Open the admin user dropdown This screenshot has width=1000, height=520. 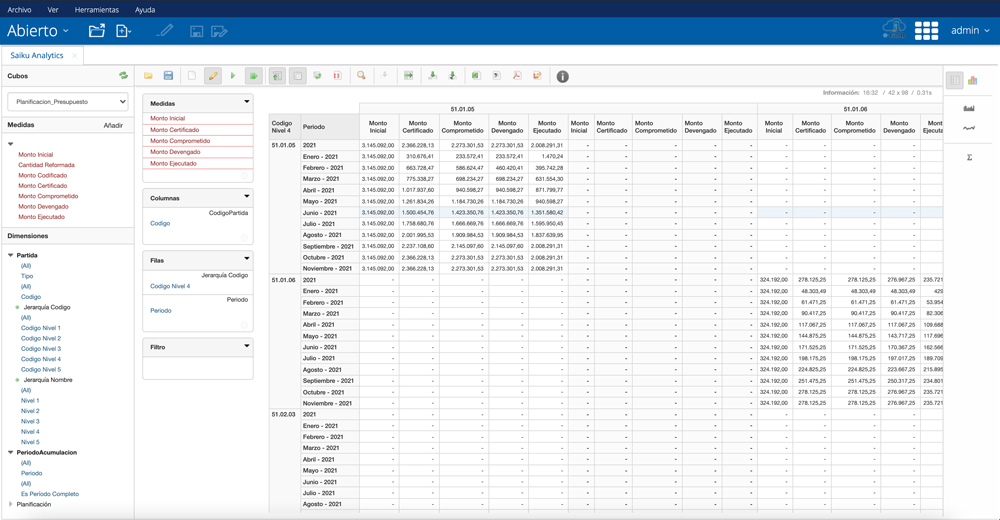tap(970, 31)
